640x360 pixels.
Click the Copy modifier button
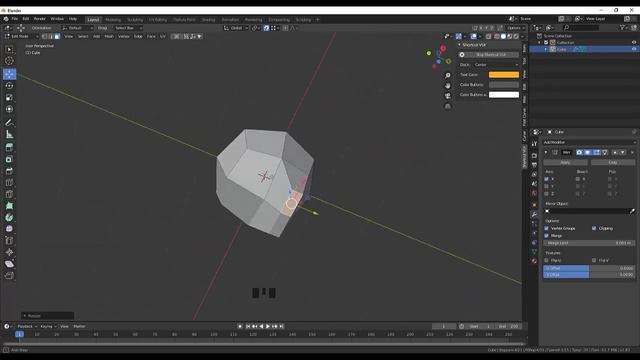point(613,162)
